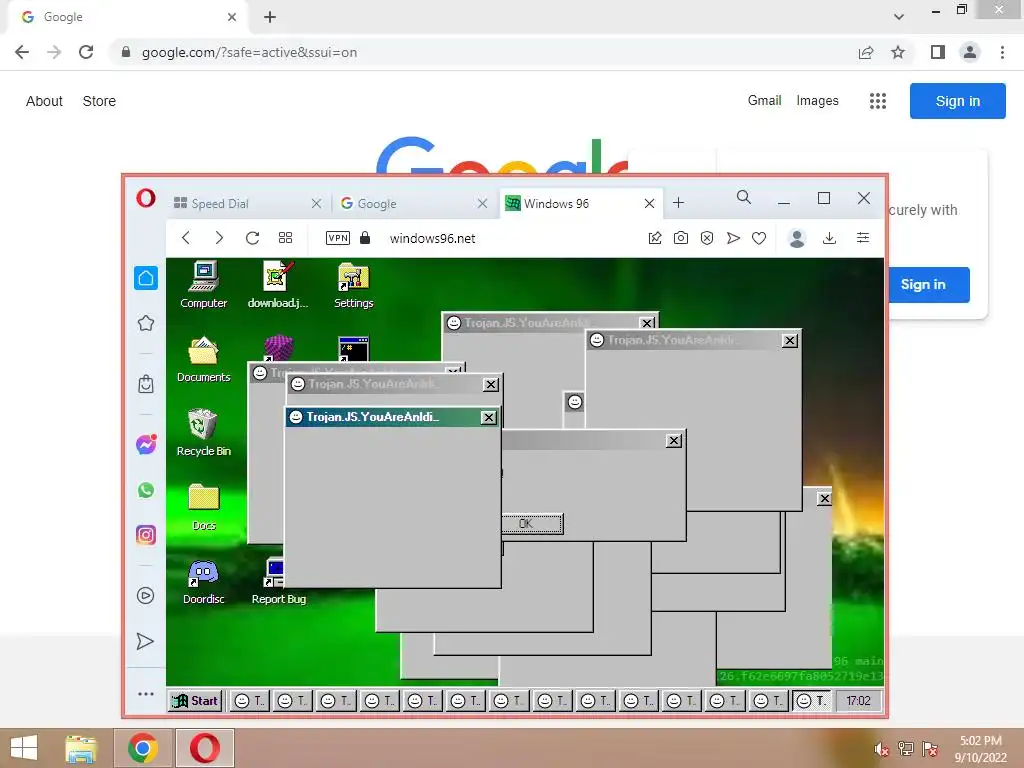The image size is (1024, 768).
Task: Click the Windows 96 Start button
Action: point(195,701)
